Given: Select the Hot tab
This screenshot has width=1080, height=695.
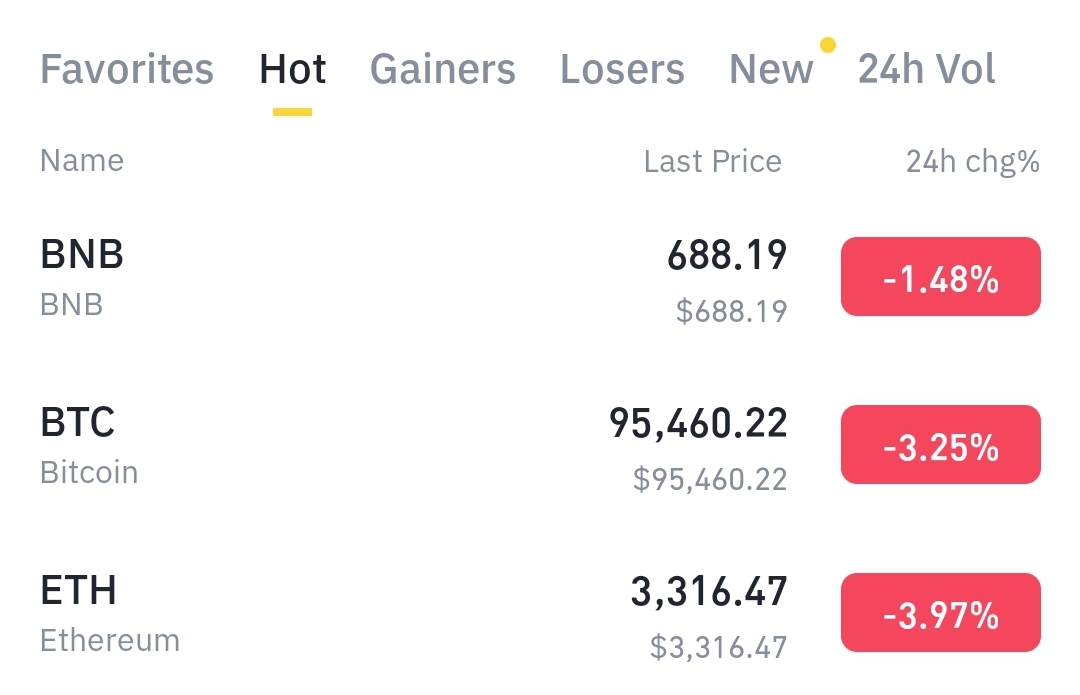Looking at the screenshot, I should 292,70.
